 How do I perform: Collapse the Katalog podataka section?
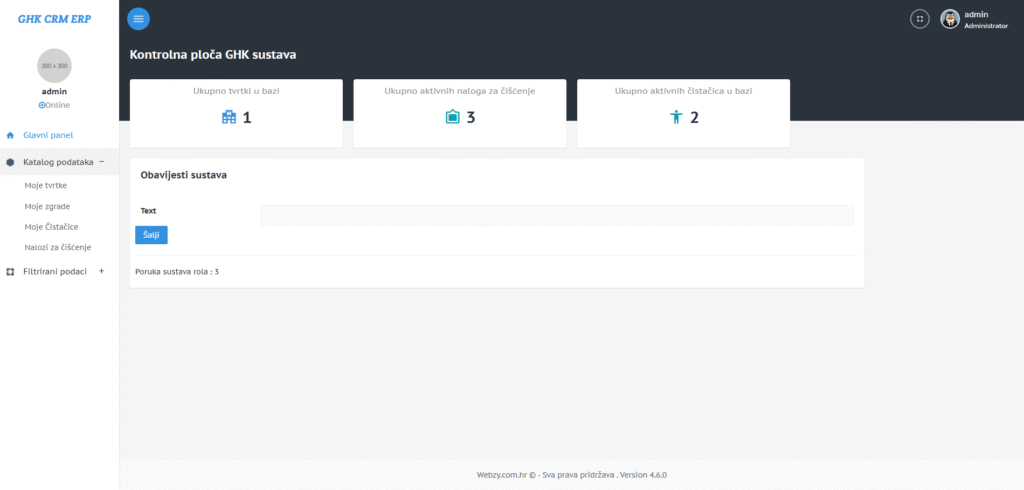[x=102, y=161]
